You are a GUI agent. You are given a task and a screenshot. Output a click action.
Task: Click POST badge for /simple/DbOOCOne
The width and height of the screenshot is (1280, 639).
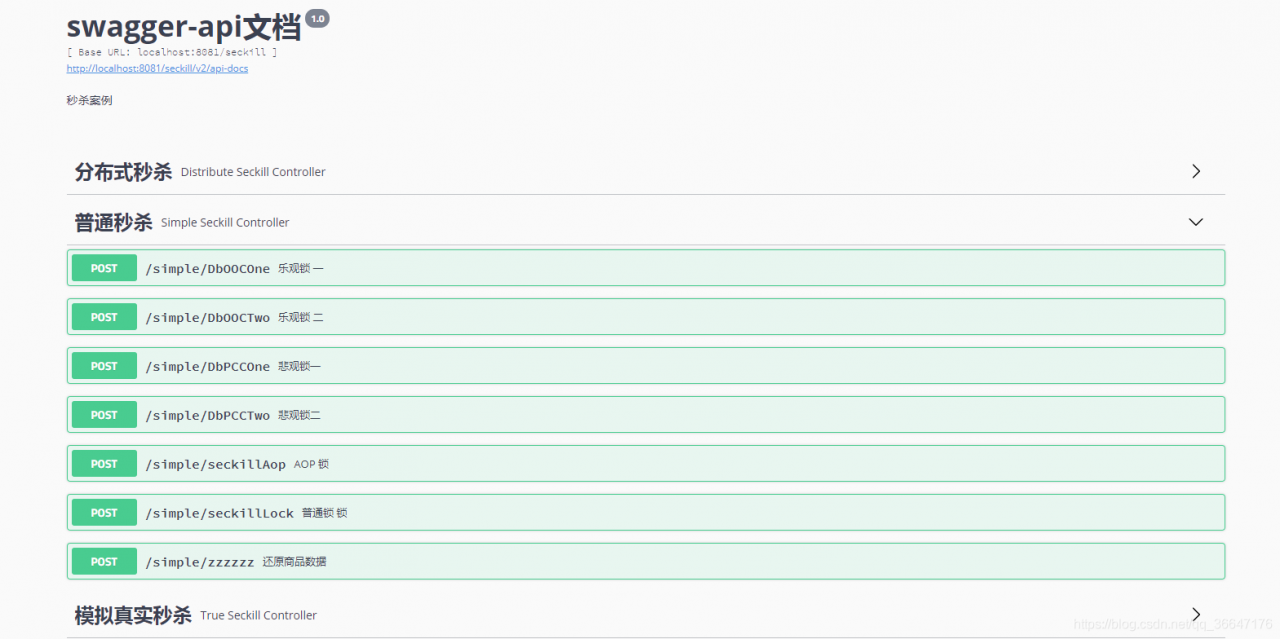click(x=104, y=268)
